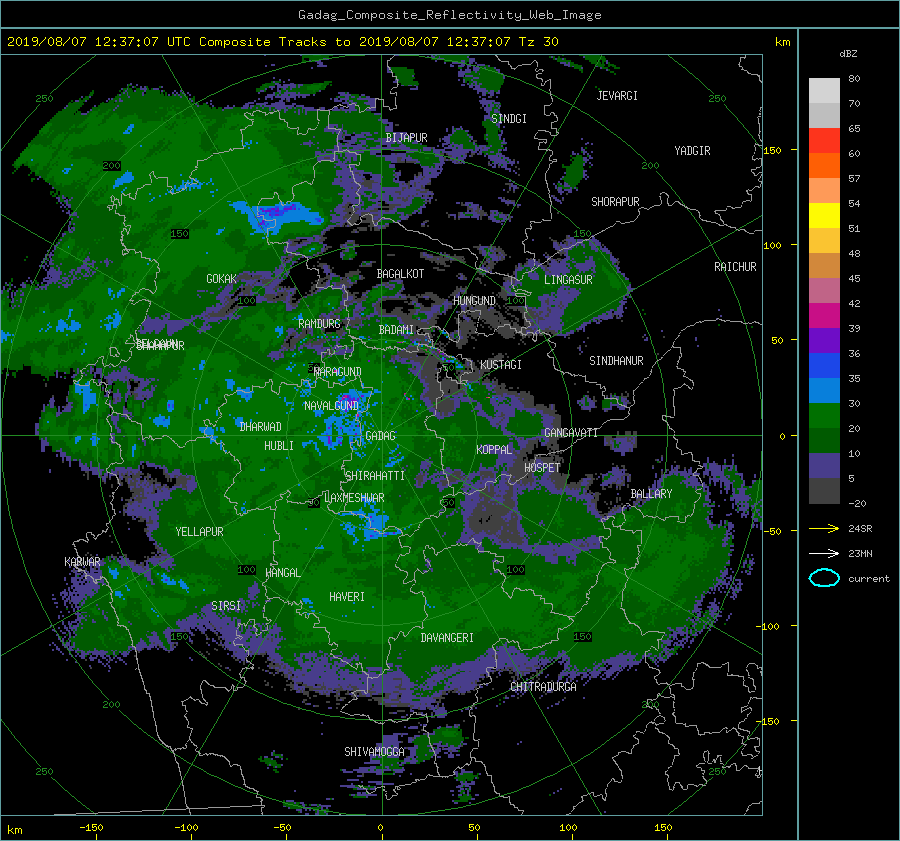This screenshot has height=841, width=900.
Task: Click the LINGASUR city label
Action: tap(568, 280)
